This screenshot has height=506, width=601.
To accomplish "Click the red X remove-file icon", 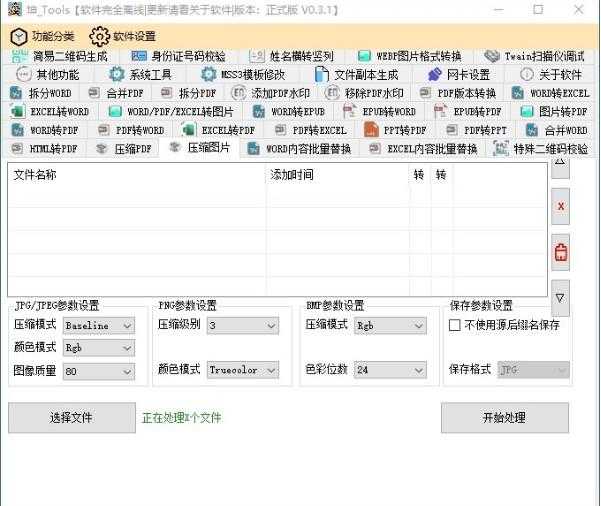I will coord(561,205).
